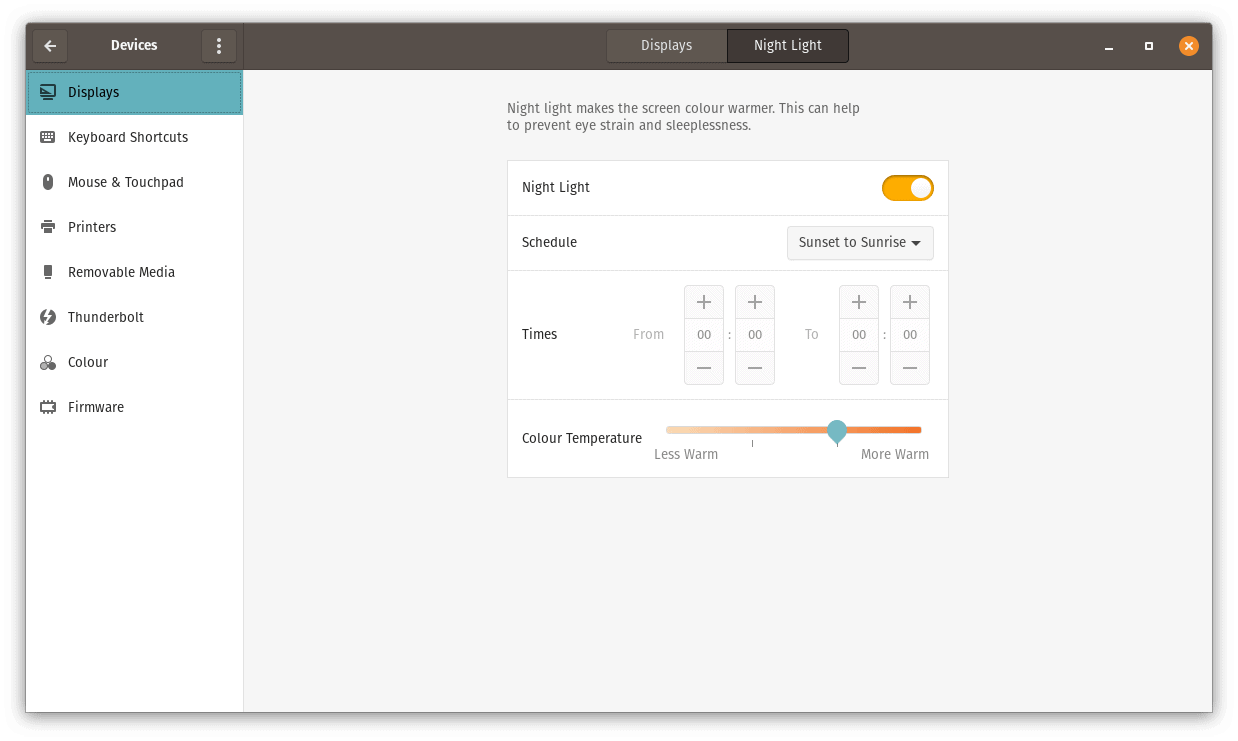
Task: Click the Colour circles icon
Action: tap(47, 362)
